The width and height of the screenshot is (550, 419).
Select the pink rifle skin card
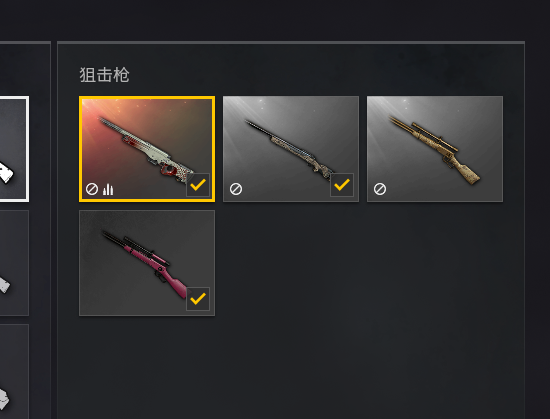pyautogui.click(x=147, y=263)
